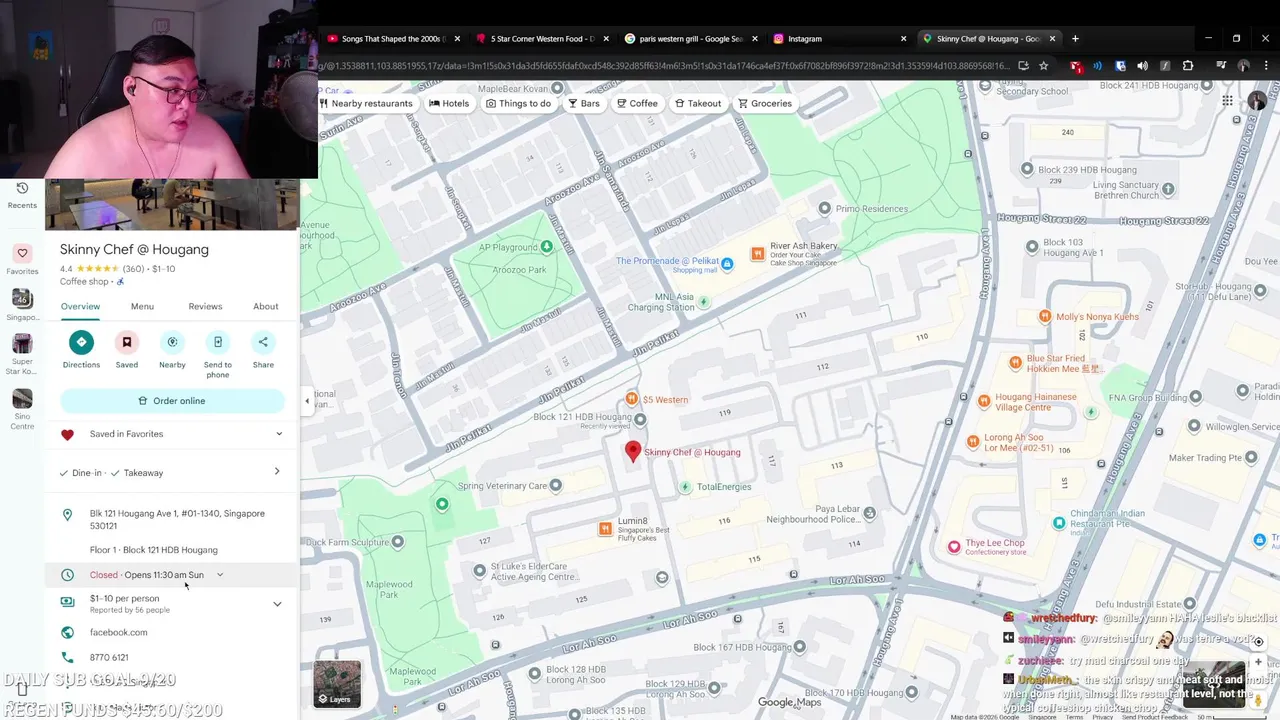This screenshot has width=1280, height=720.
Task: Open the Reviews tab
Action: pyautogui.click(x=205, y=306)
